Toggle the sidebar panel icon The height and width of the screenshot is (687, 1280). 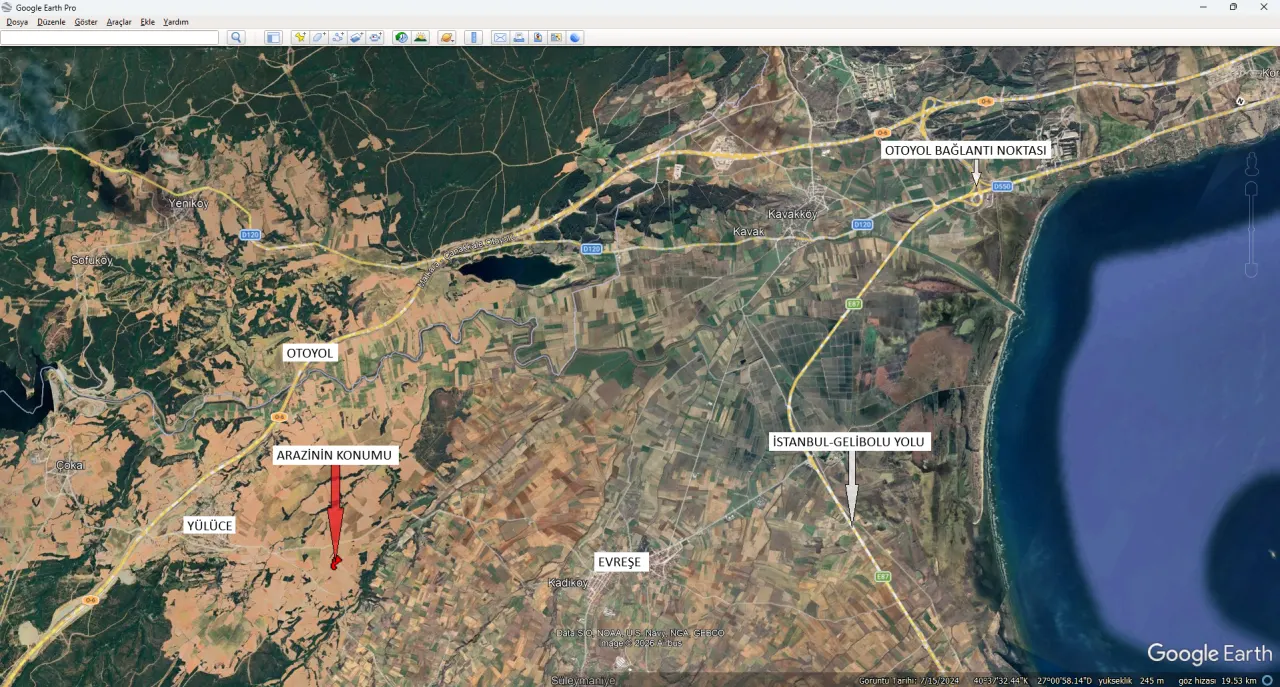tap(273, 38)
